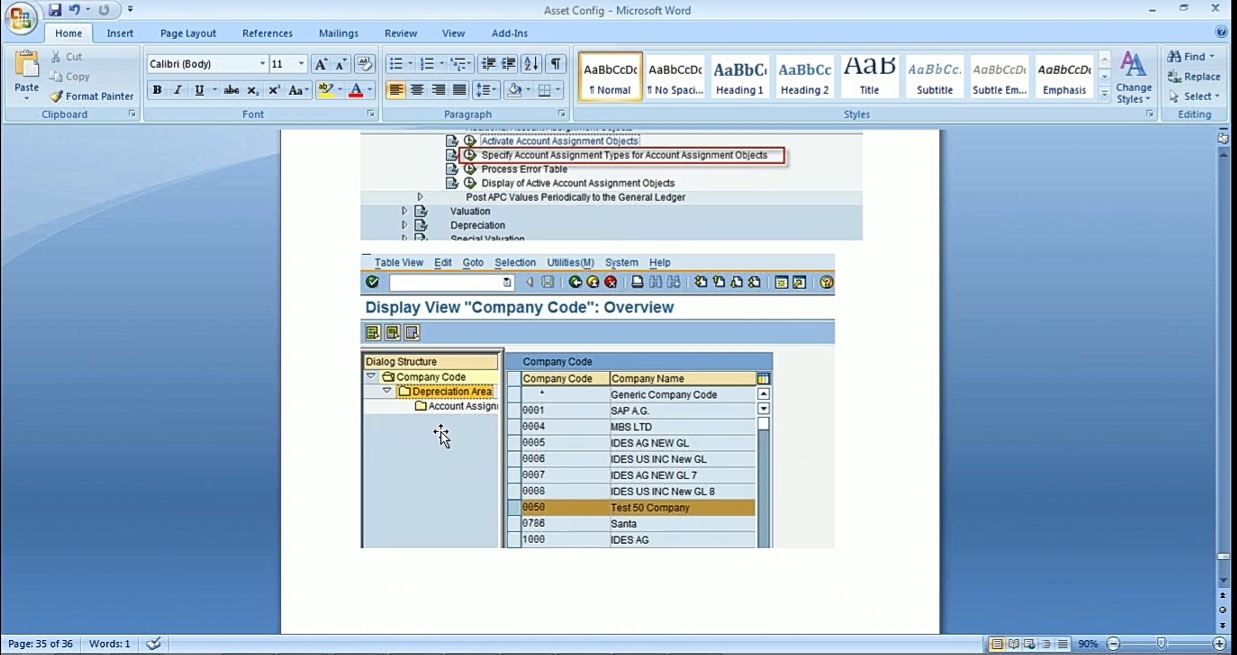Switch to the References tab
The image size is (1237, 655).
coord(267,33)
